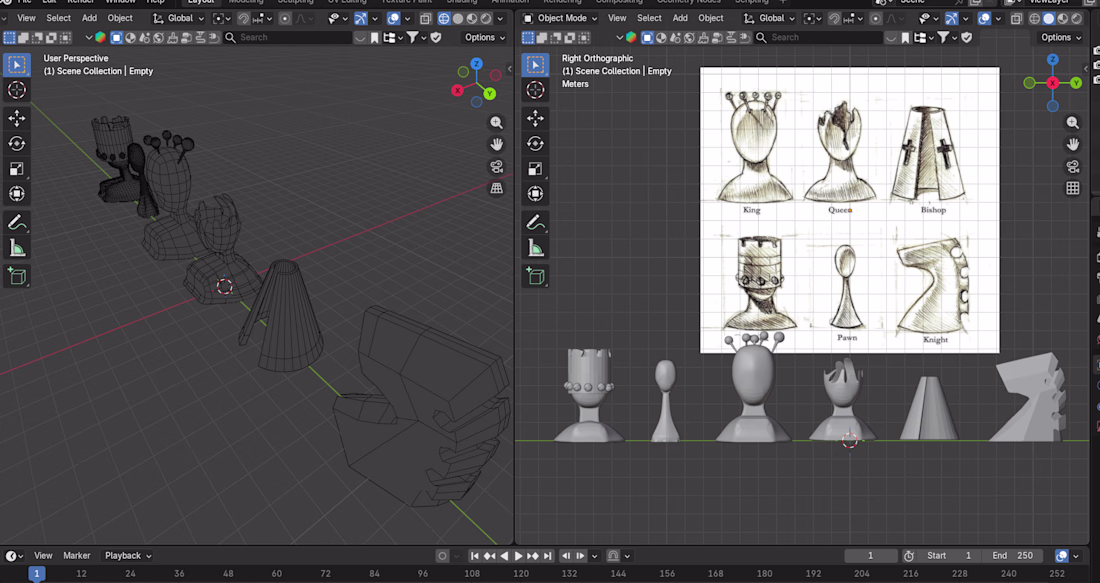
Task: Select the Transform tool in left viewport
Action: coord(17,194)
